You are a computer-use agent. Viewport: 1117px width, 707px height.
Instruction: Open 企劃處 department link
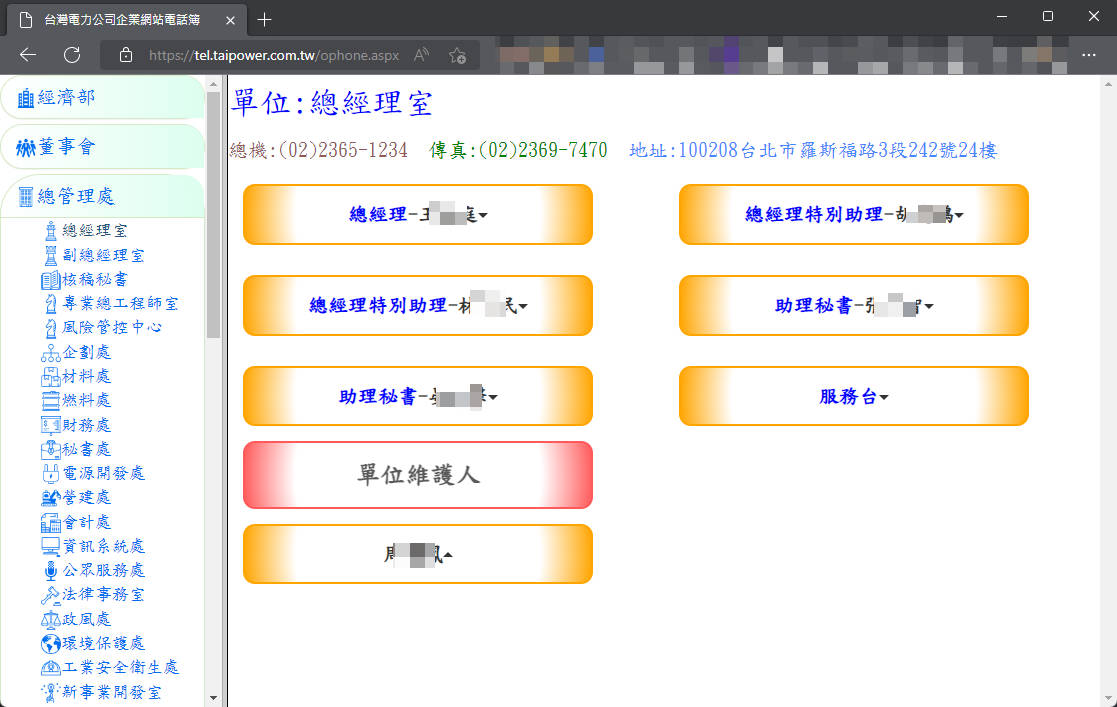coord(86,353)
